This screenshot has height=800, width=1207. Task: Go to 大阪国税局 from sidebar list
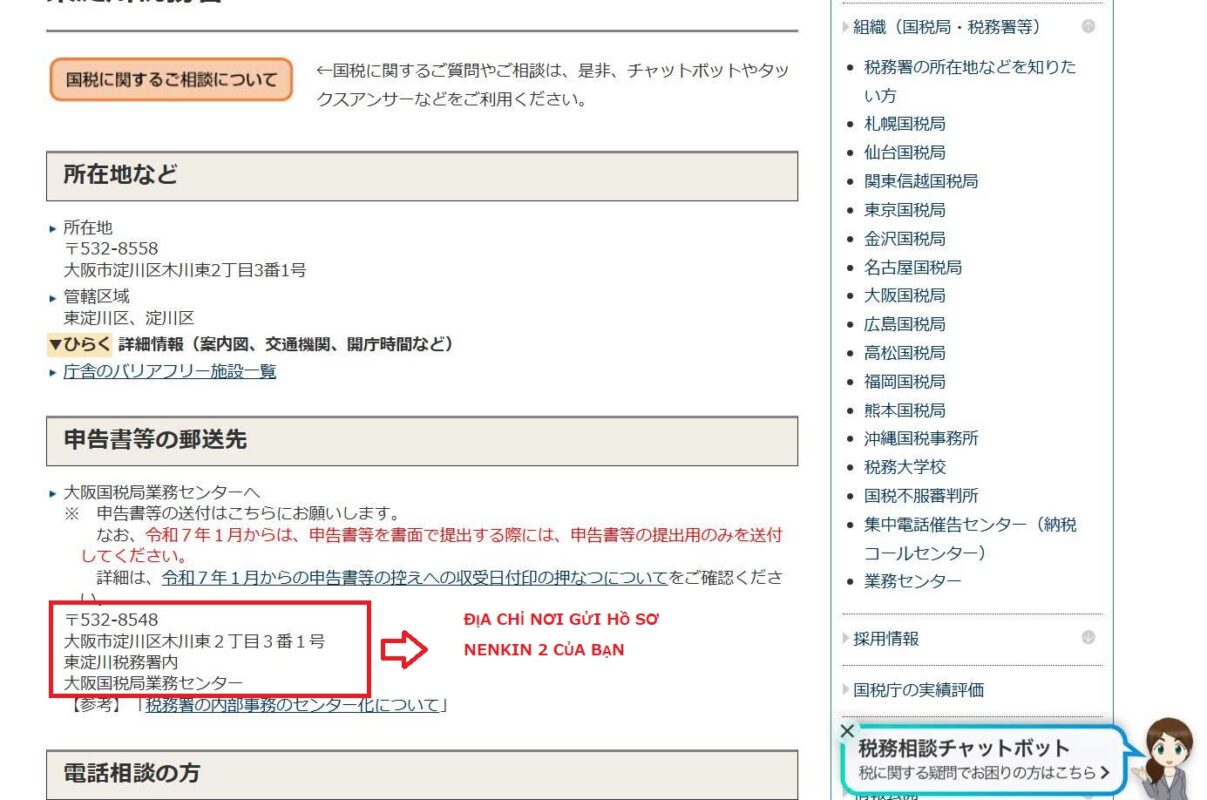coord(904,296)
